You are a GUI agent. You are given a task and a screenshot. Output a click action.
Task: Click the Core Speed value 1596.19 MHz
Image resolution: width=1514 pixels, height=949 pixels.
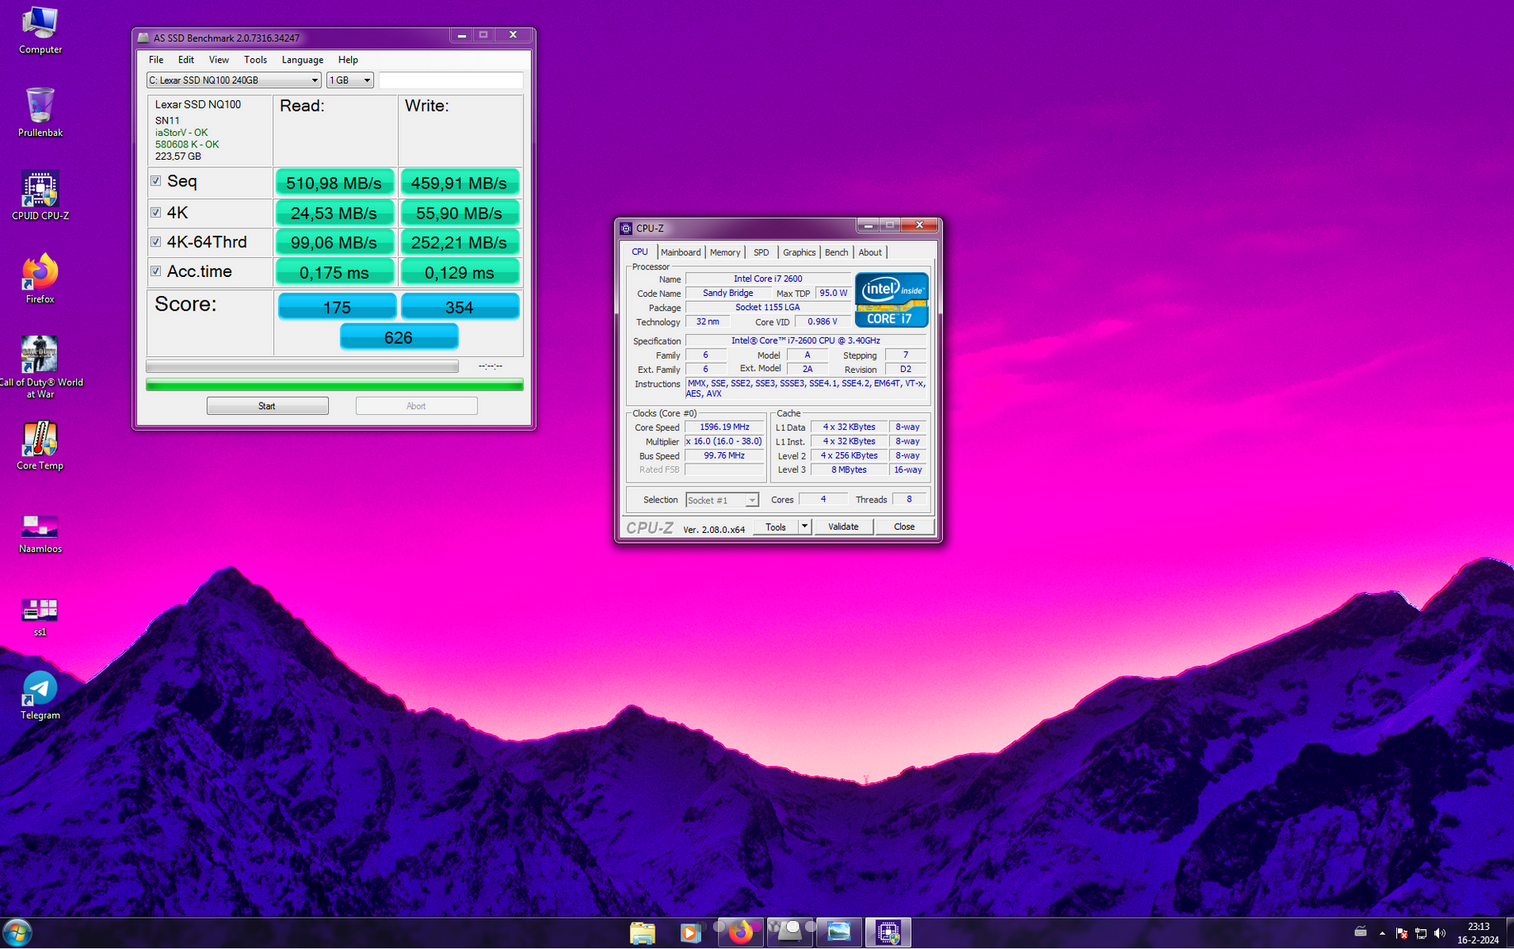point(724,427)
